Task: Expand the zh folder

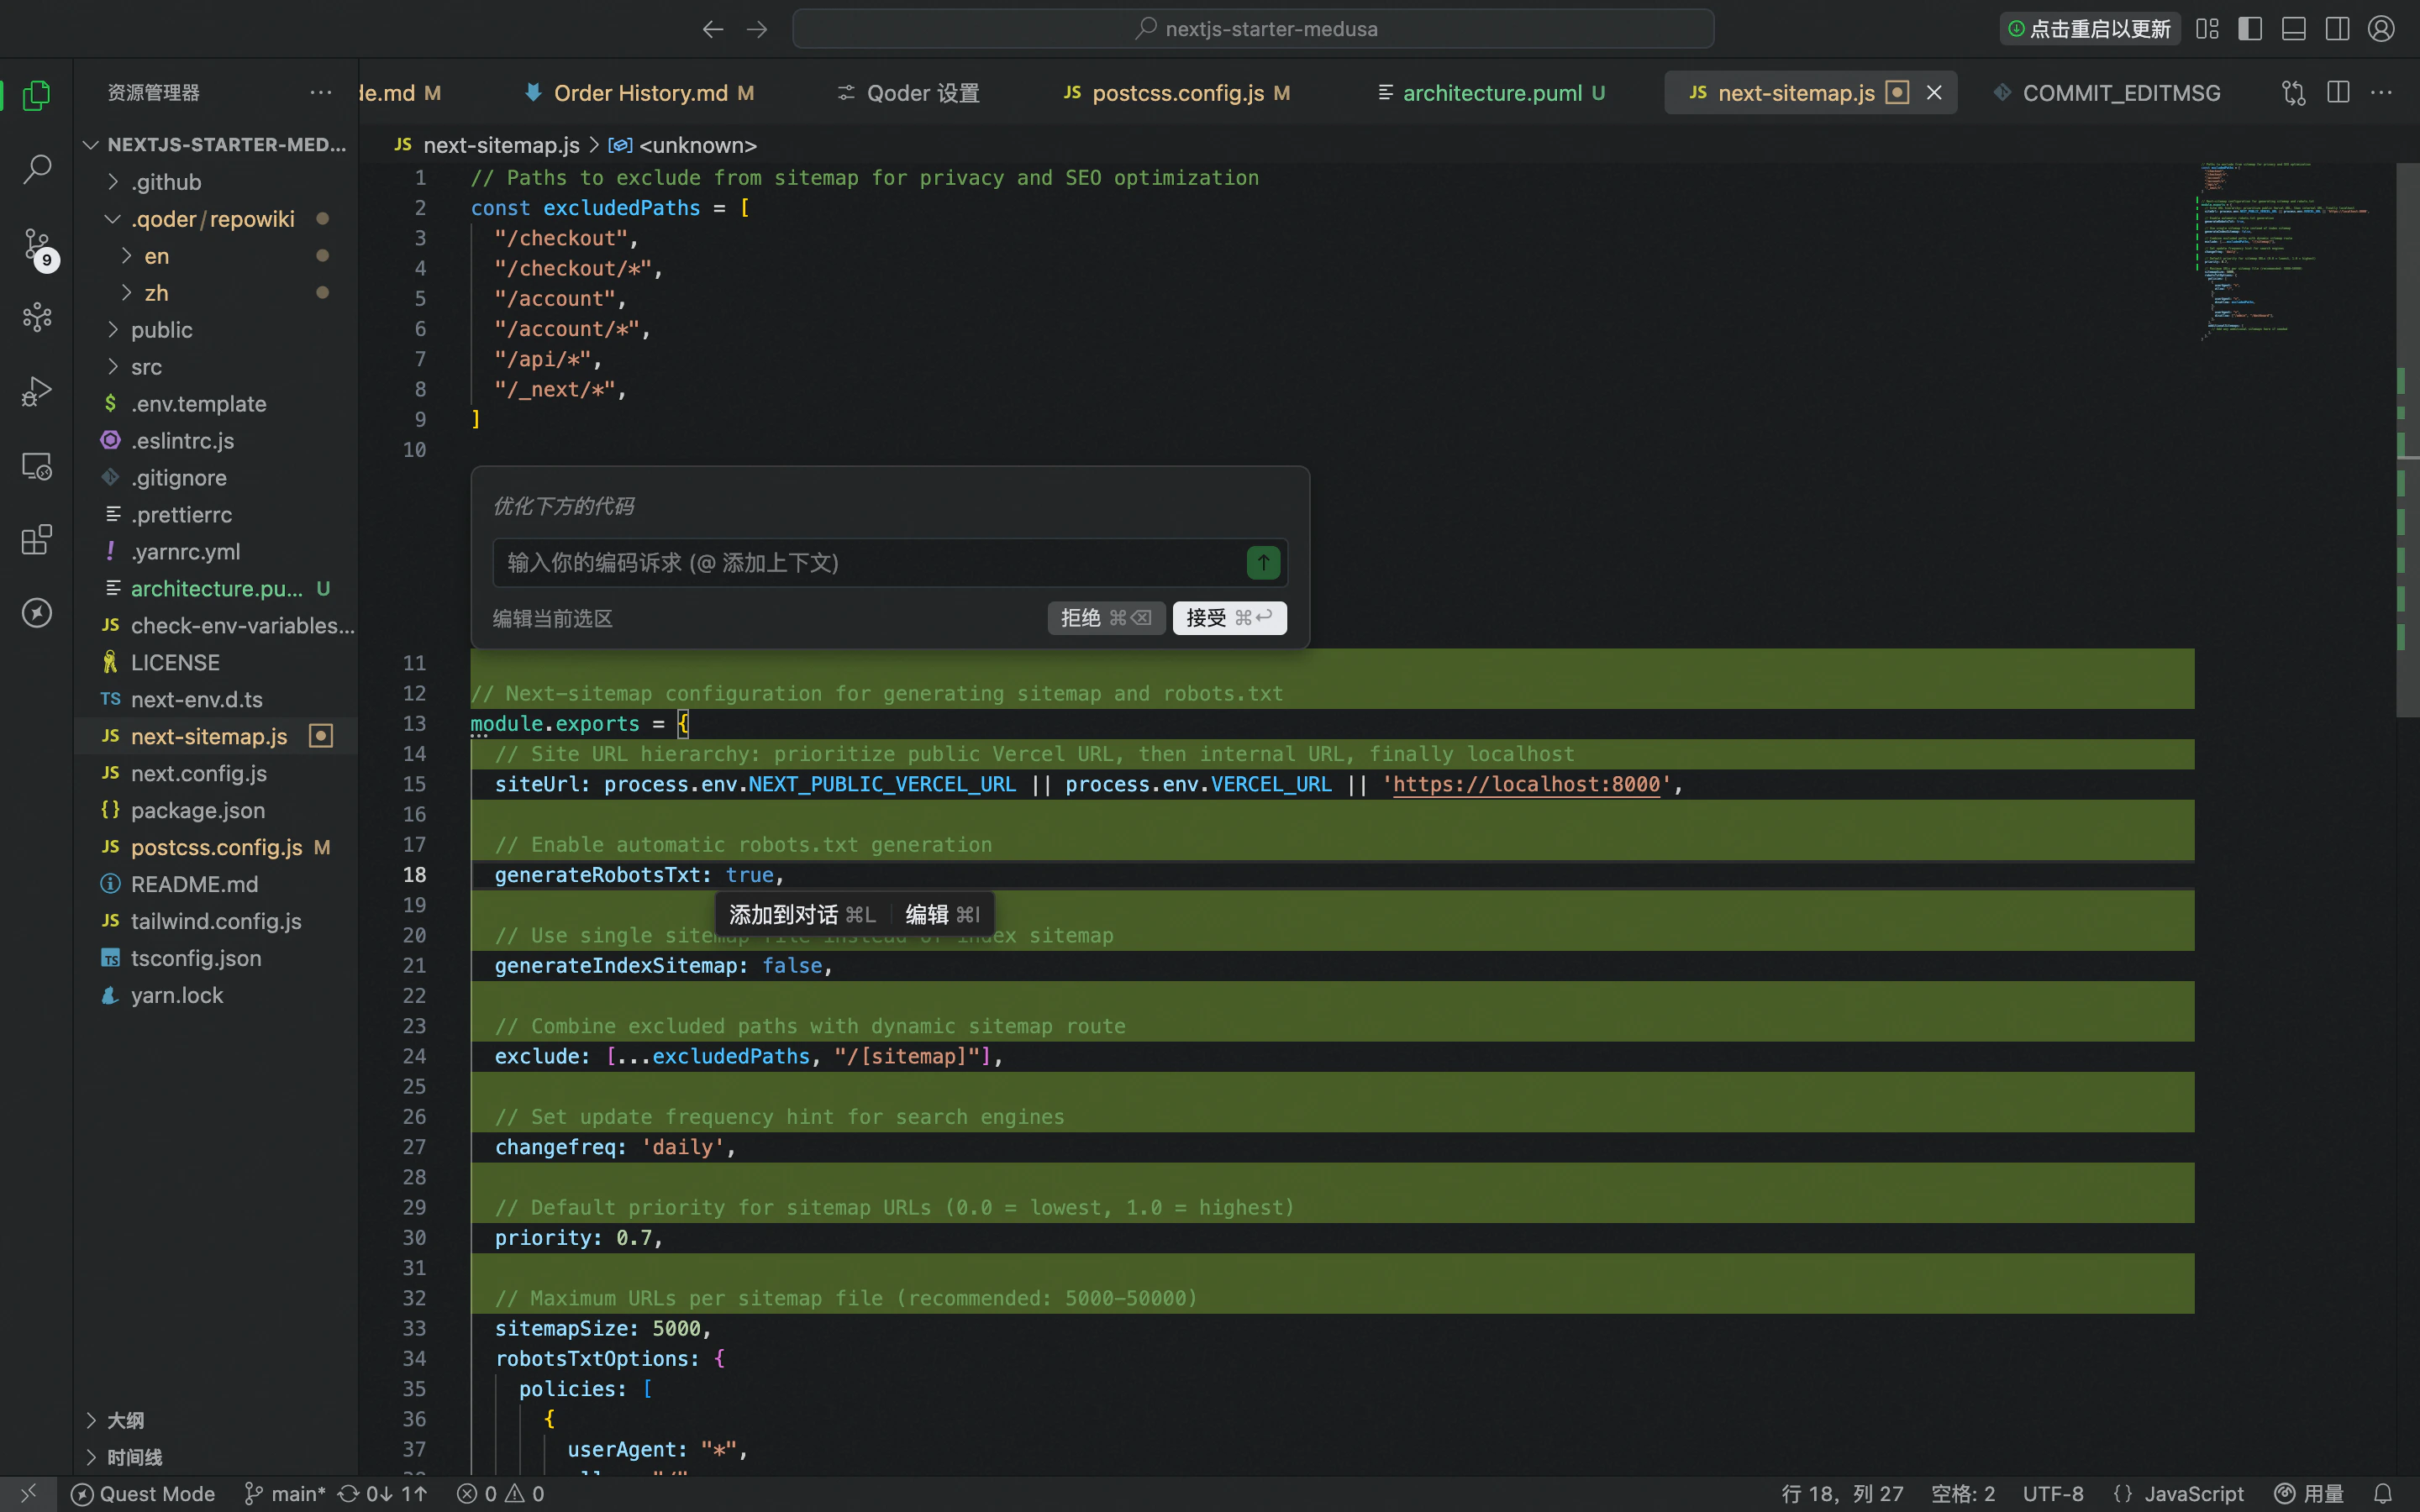Action: [x=216, y=293]
